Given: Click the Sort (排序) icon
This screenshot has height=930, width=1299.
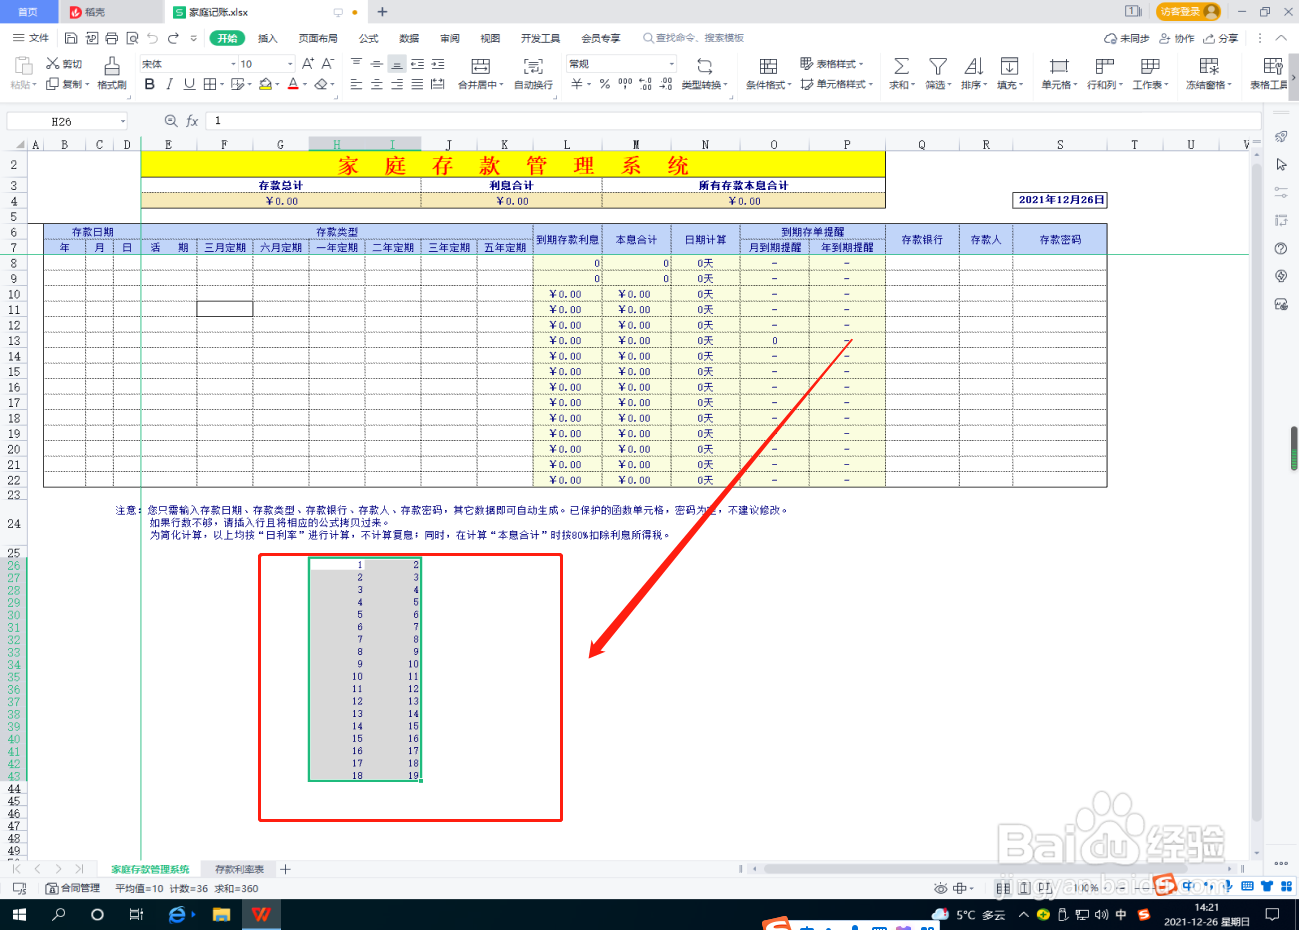Looking at the screenshot, I should click(973, 66).
